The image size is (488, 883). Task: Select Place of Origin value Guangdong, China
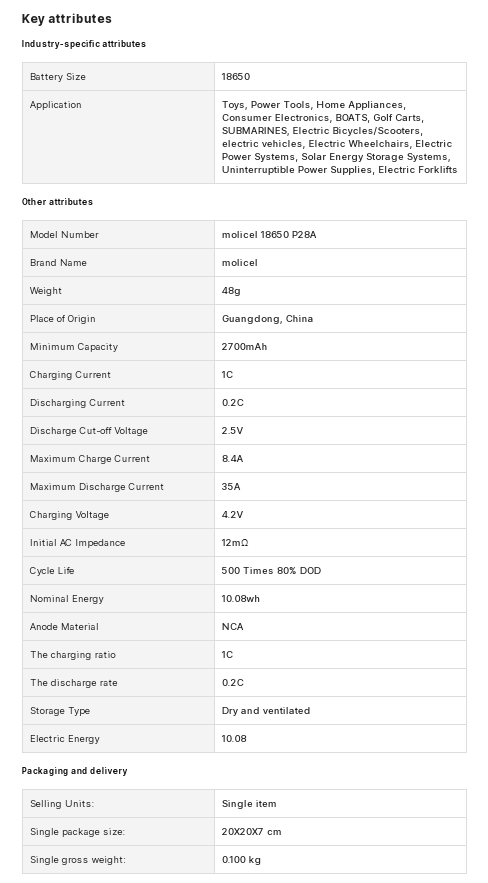267,319
